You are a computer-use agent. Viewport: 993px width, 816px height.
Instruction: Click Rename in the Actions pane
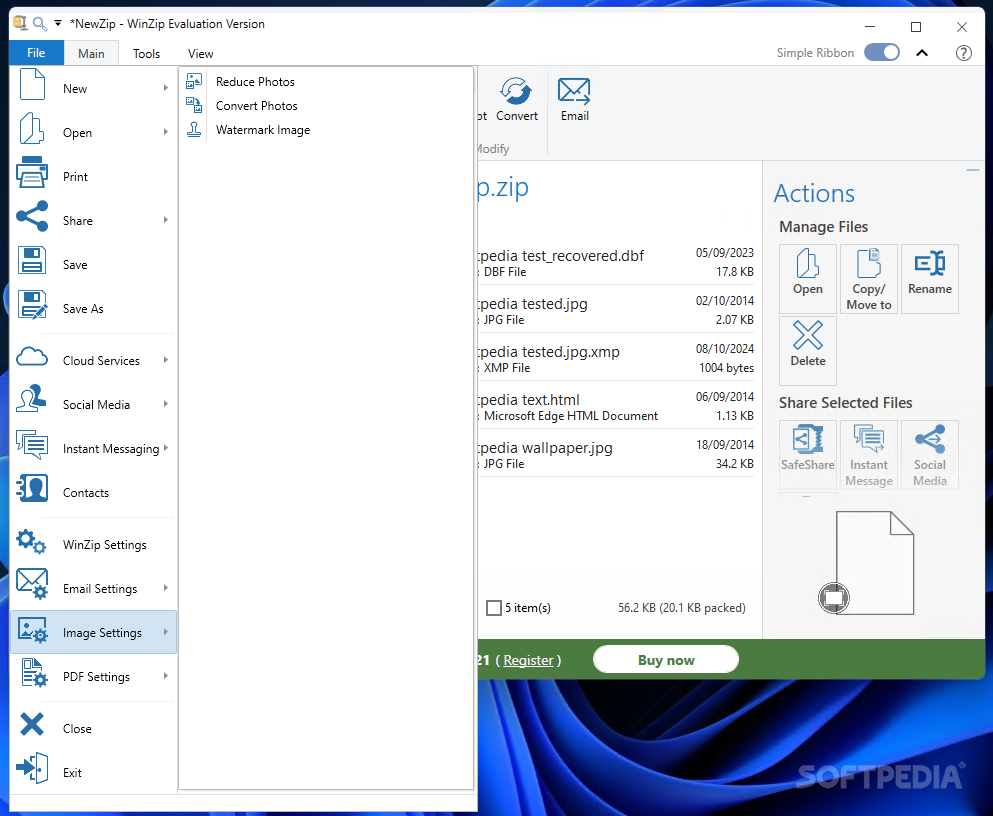[930, 279]
